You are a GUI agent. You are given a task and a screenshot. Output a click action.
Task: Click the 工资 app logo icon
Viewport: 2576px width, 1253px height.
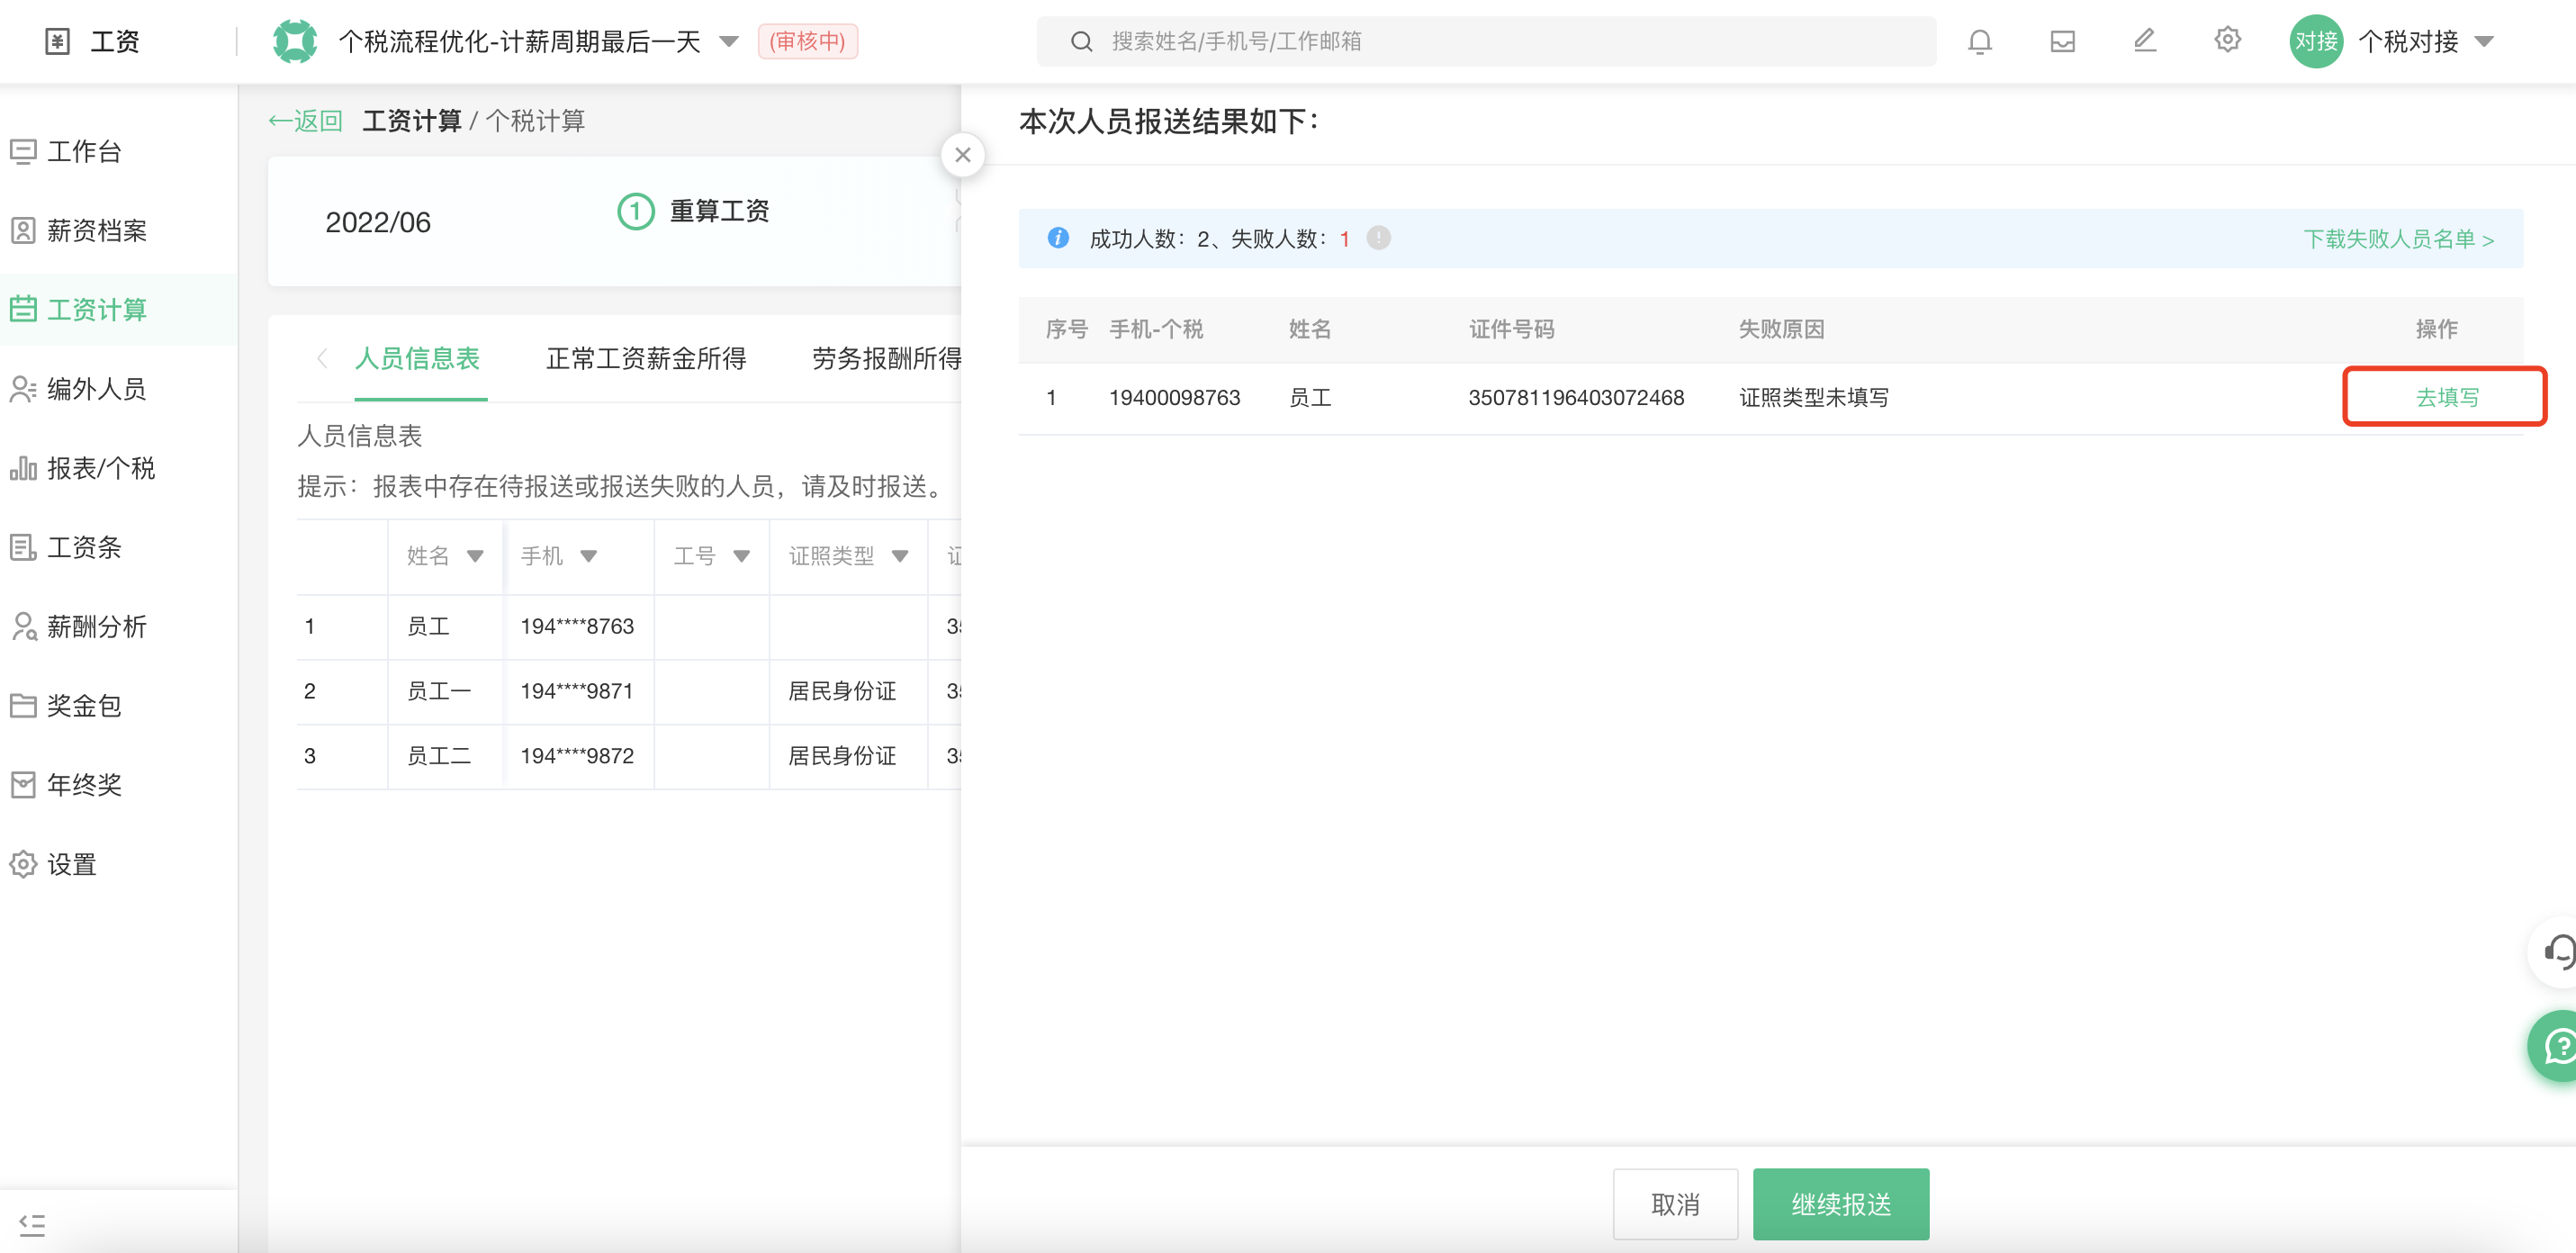tap(58, 41)
